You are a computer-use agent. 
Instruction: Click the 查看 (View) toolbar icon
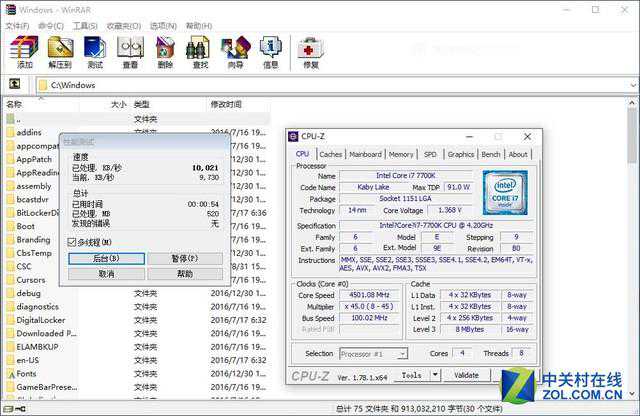click(130, 49)
